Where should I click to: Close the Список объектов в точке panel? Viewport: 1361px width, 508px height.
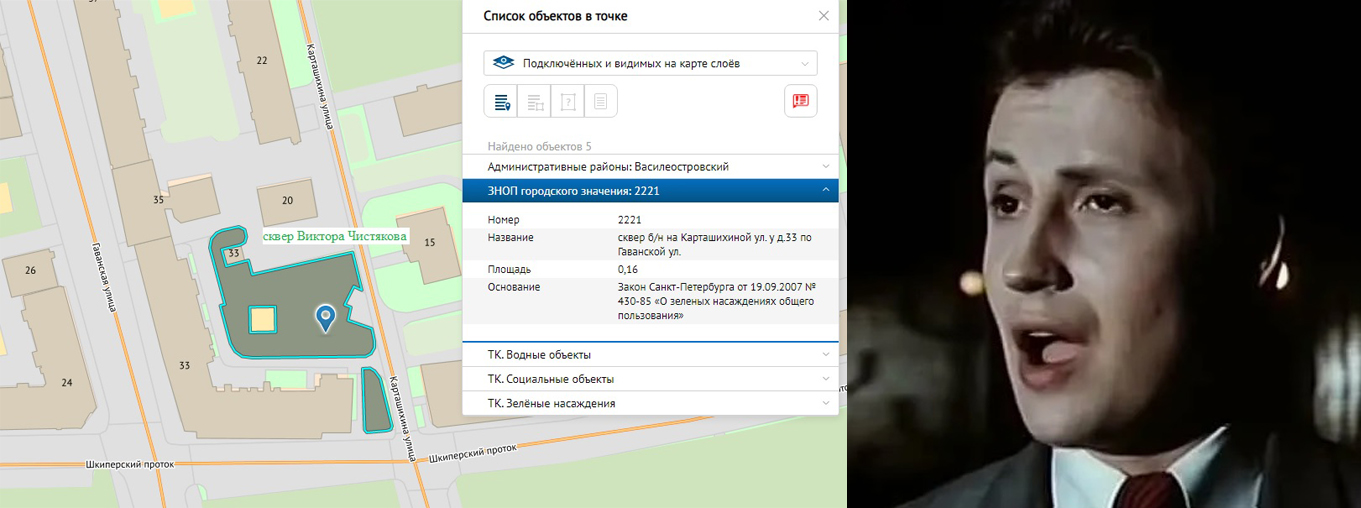pos(823,16)
